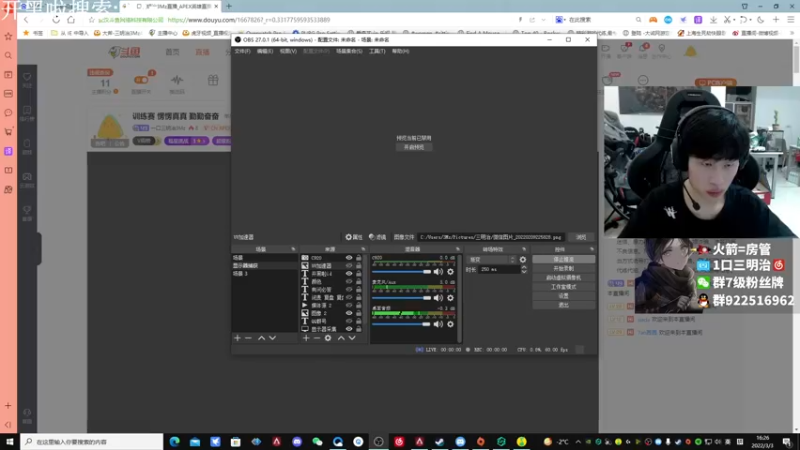
Task: Mute the C920 audio channel speaker icon
Action: point(438,272)
